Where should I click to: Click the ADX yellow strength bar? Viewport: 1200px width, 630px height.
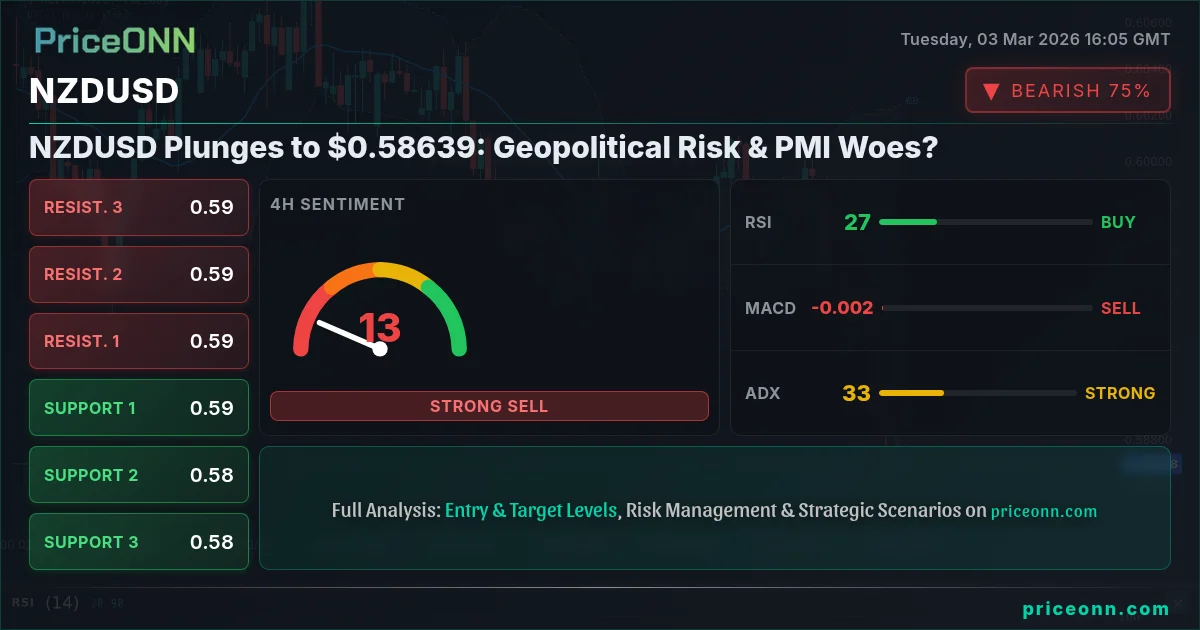coord(911,393)
